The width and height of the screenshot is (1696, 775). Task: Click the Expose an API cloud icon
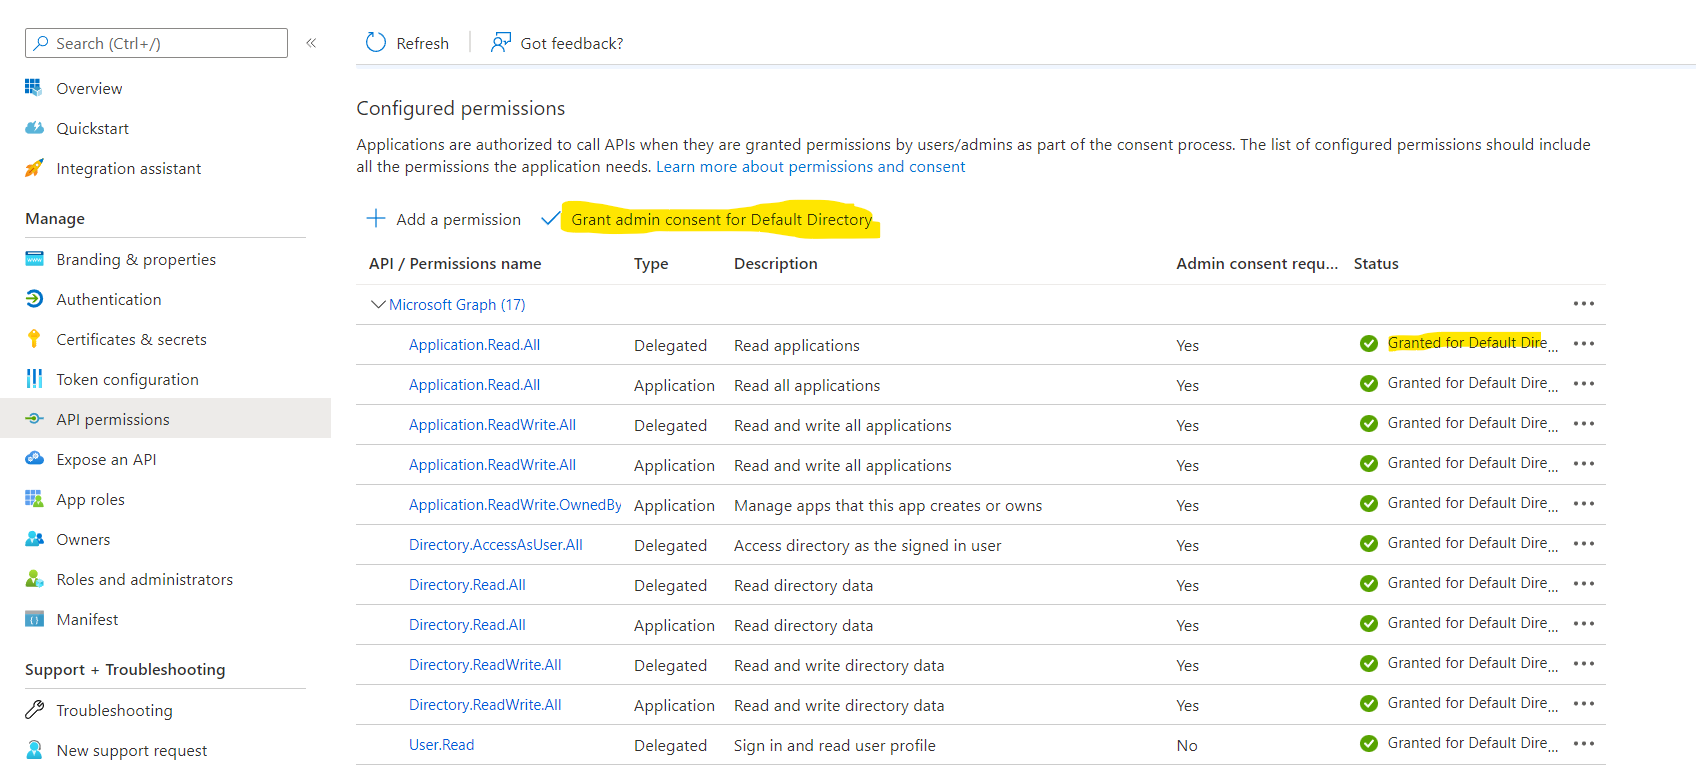tap(34, 459)
